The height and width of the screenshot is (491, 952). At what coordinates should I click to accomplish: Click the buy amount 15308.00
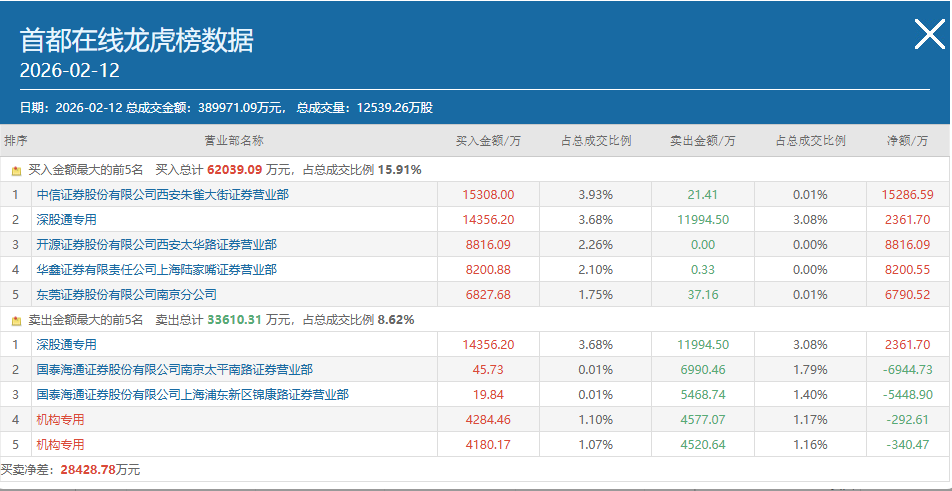488,195
